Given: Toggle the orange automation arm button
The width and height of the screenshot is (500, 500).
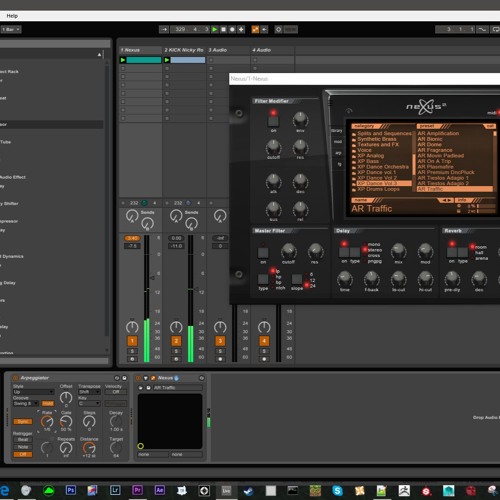Looking at the screenshot, I should pos(255,29).
